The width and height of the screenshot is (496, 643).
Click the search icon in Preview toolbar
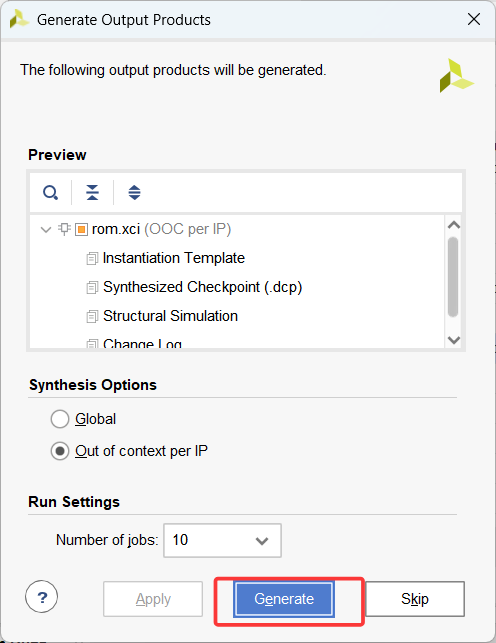point(50,192)
